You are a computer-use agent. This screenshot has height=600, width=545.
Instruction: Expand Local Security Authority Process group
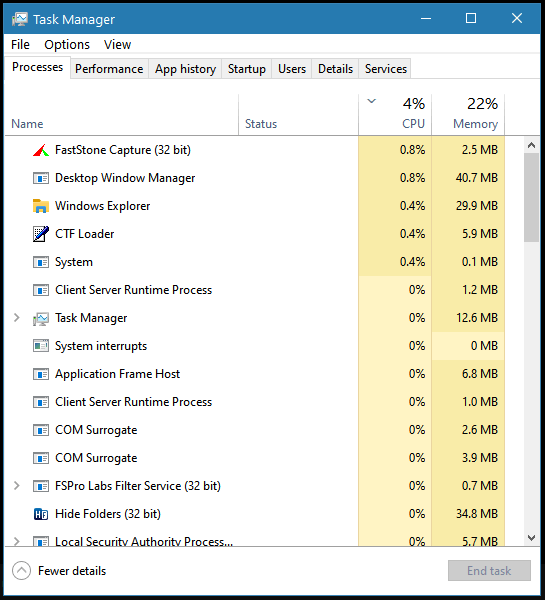16,541
